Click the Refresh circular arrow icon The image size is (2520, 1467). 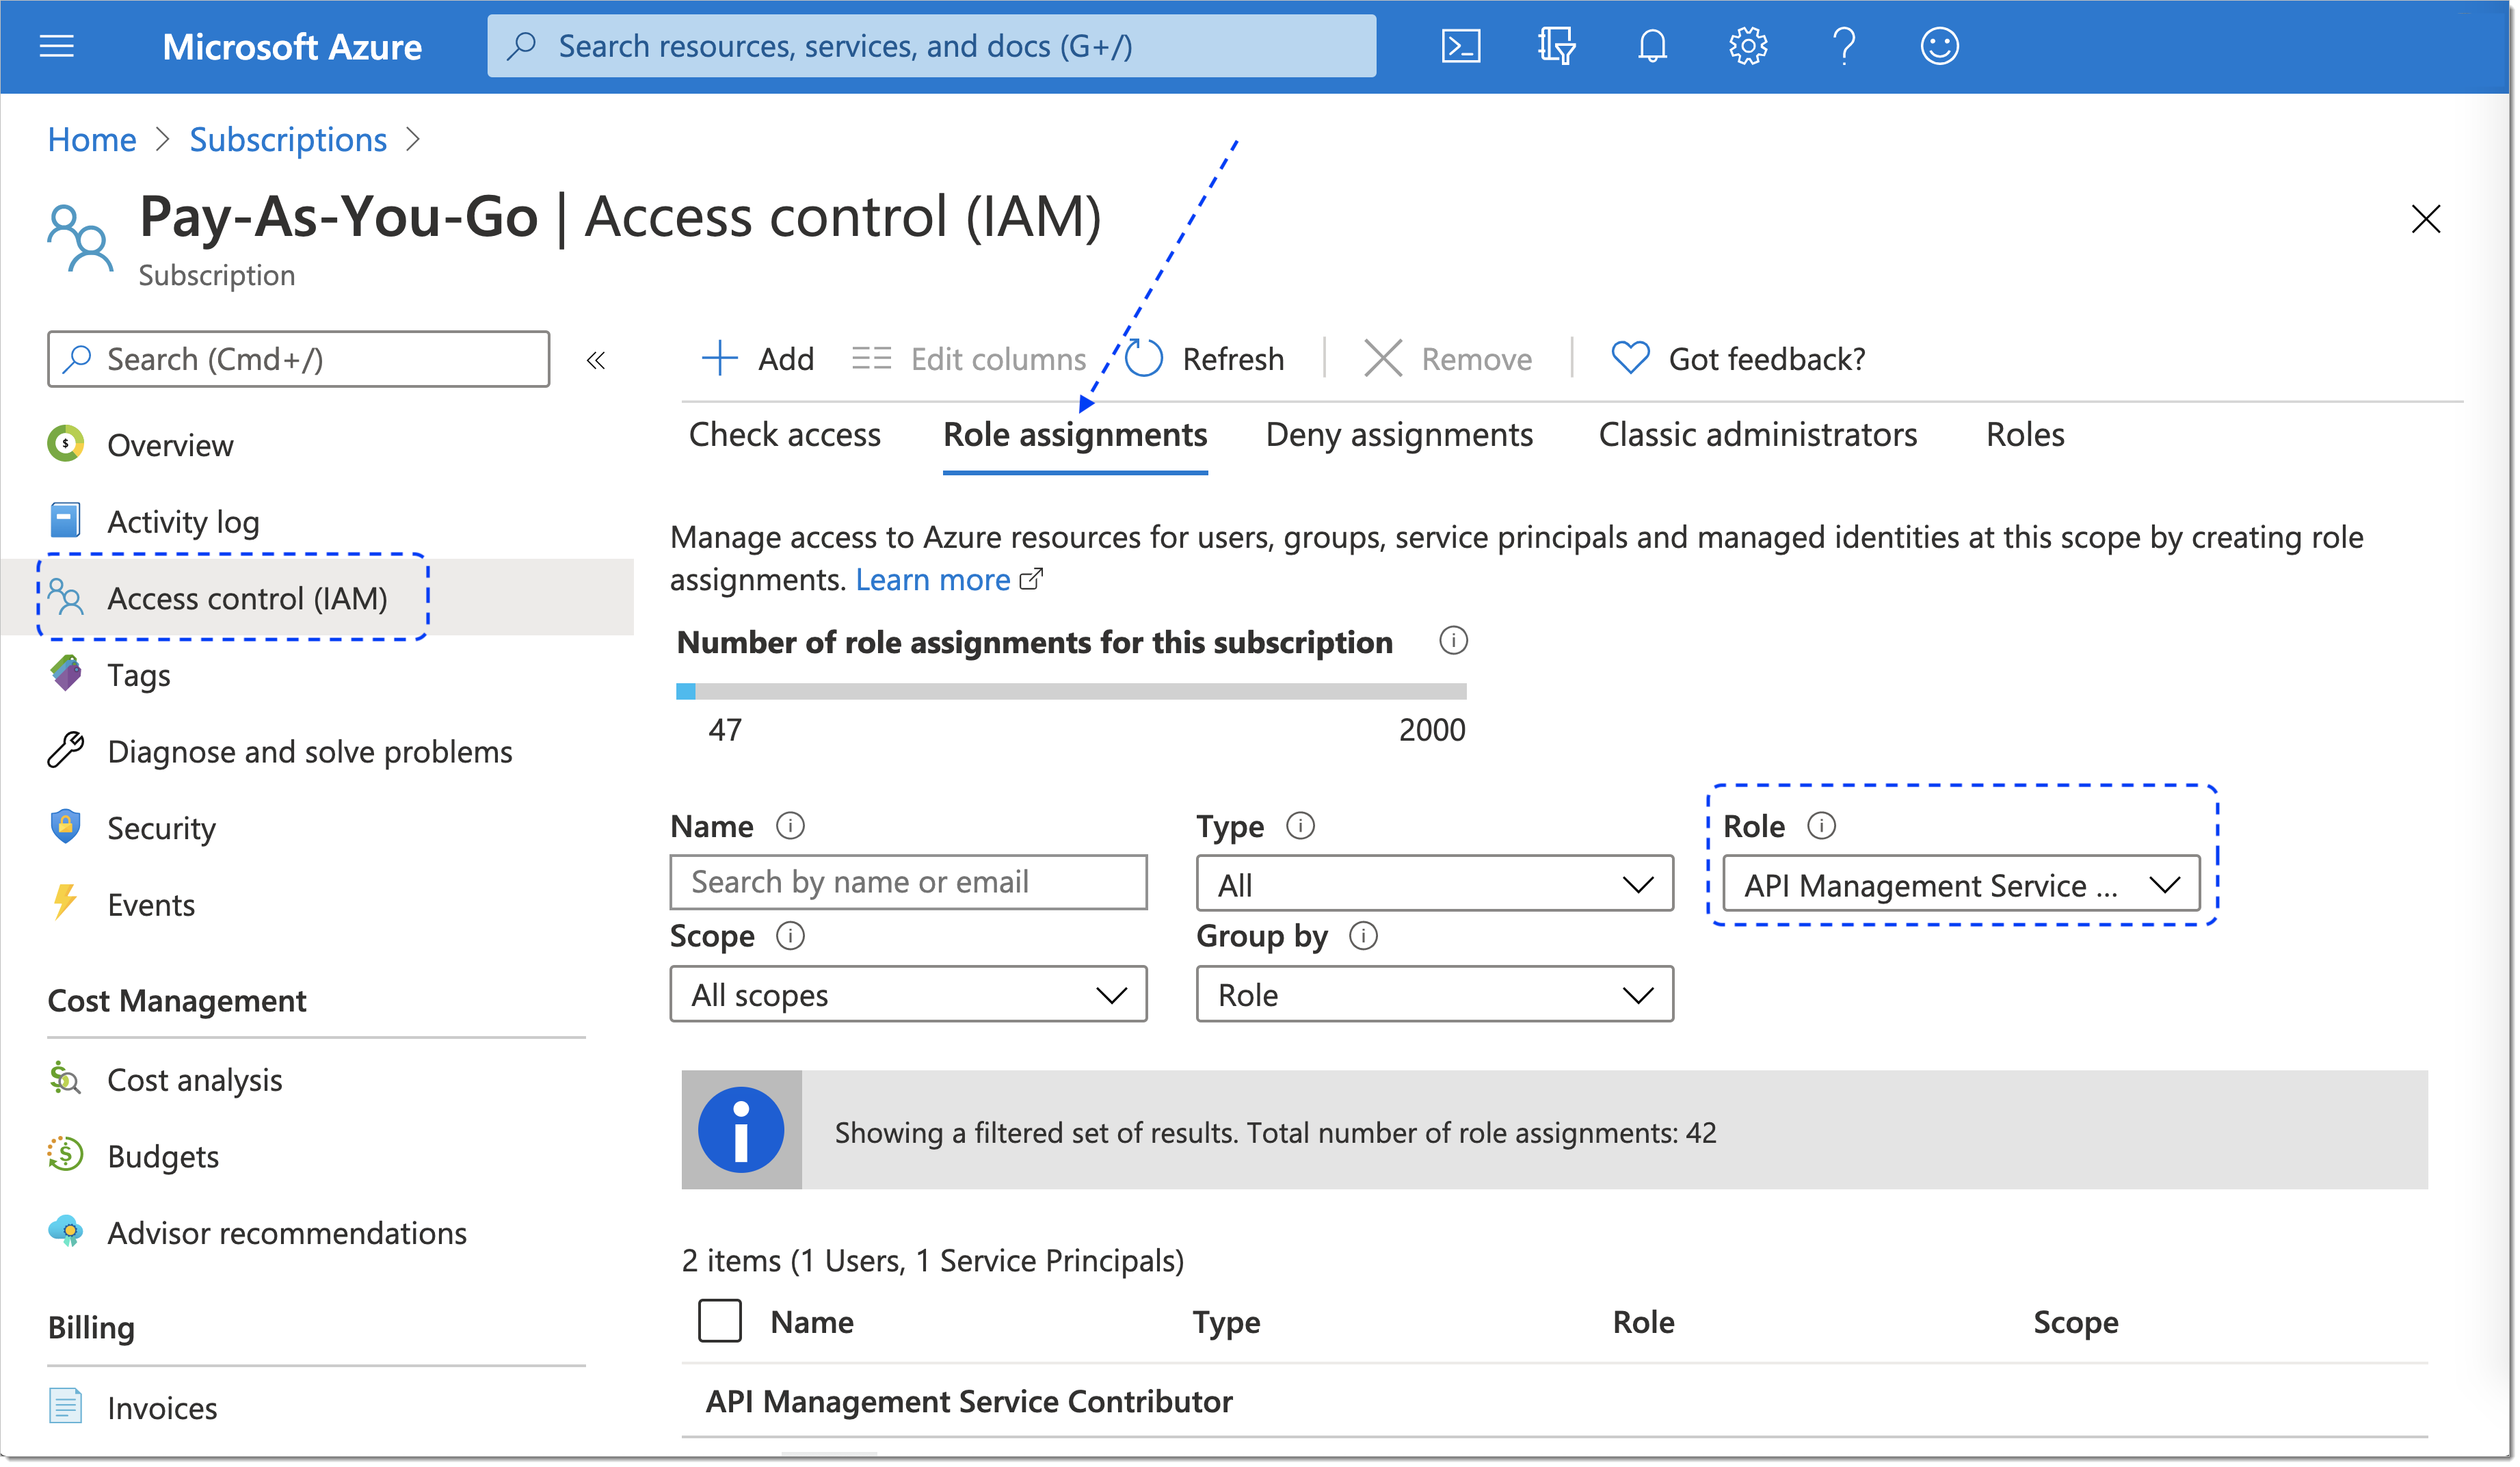click(1144, 358)
